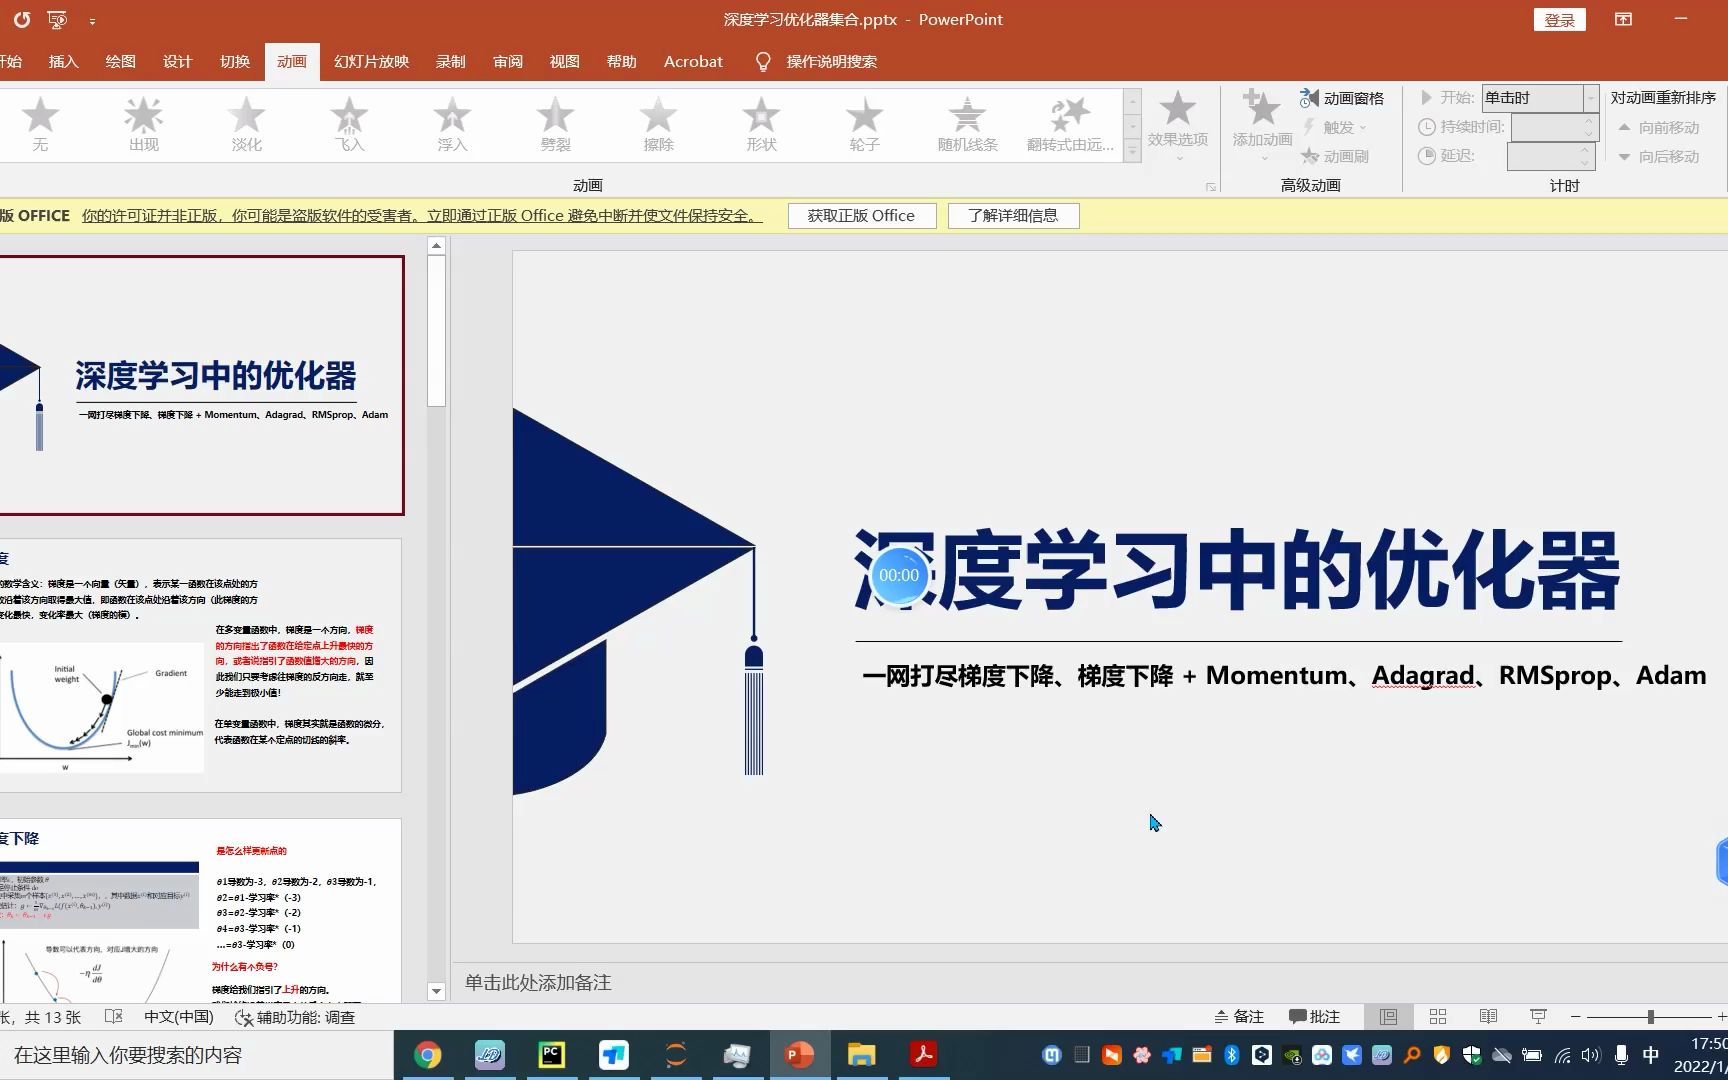Select the first slide thumbnail in the panel
Viewport: 1728px width, 1080px height.
click(200, 386)
